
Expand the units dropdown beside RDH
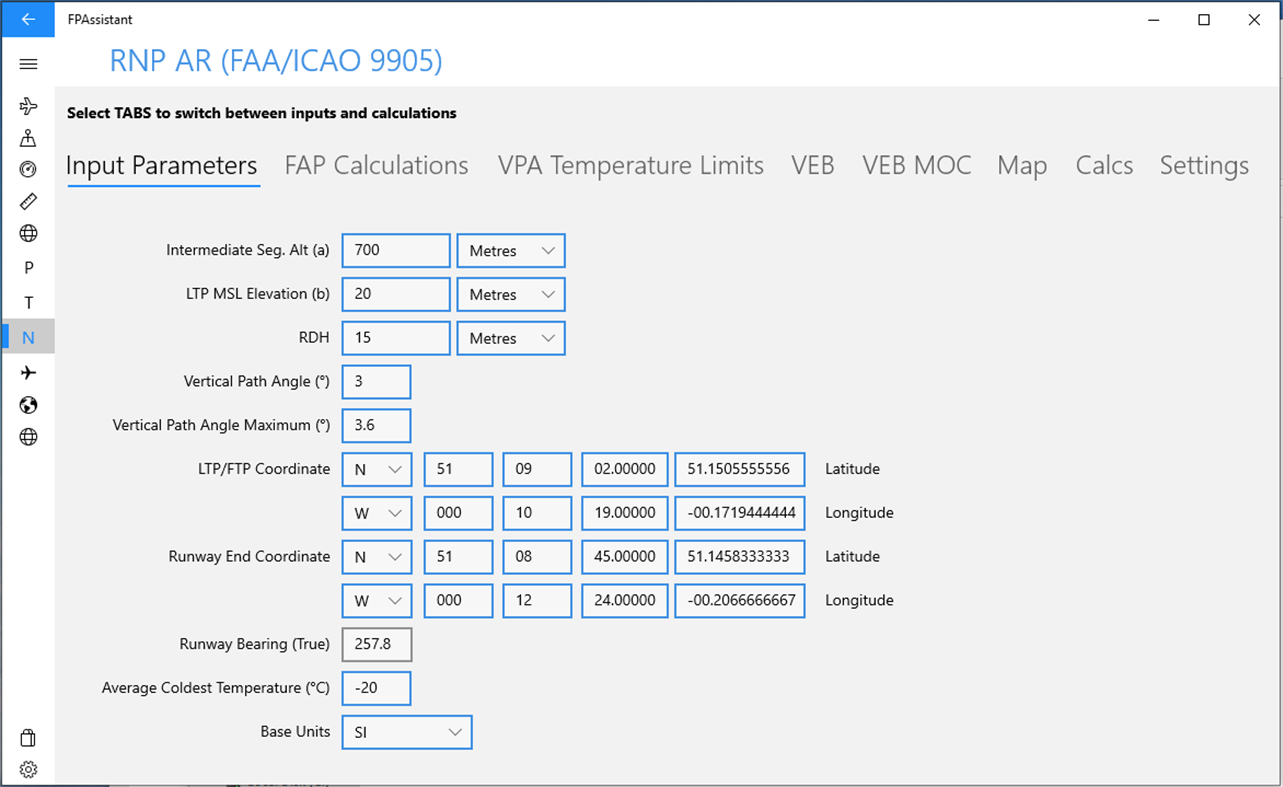(x=510, y=338)
